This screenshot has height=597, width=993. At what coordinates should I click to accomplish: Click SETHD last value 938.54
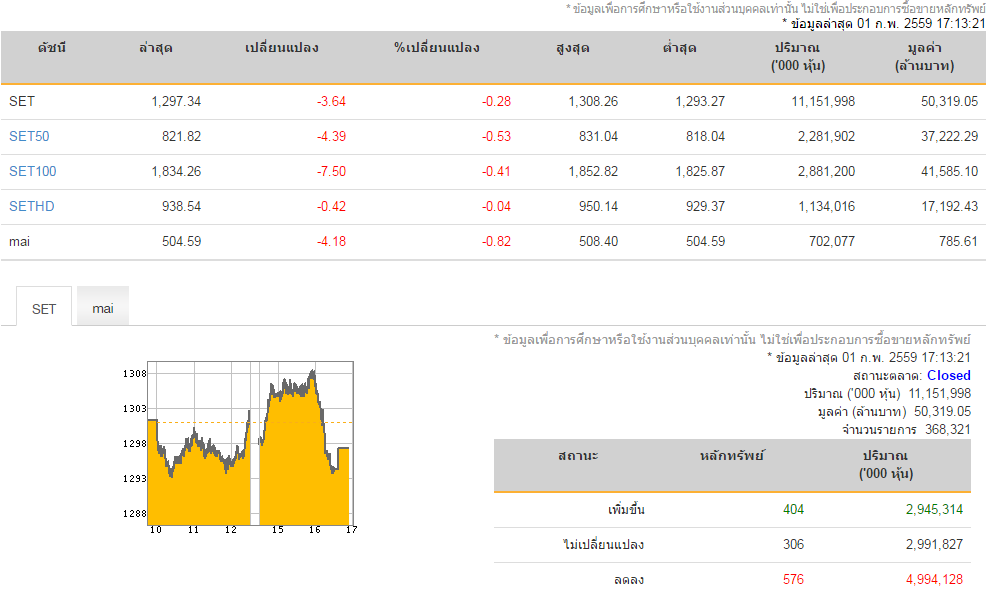point(181,206)
